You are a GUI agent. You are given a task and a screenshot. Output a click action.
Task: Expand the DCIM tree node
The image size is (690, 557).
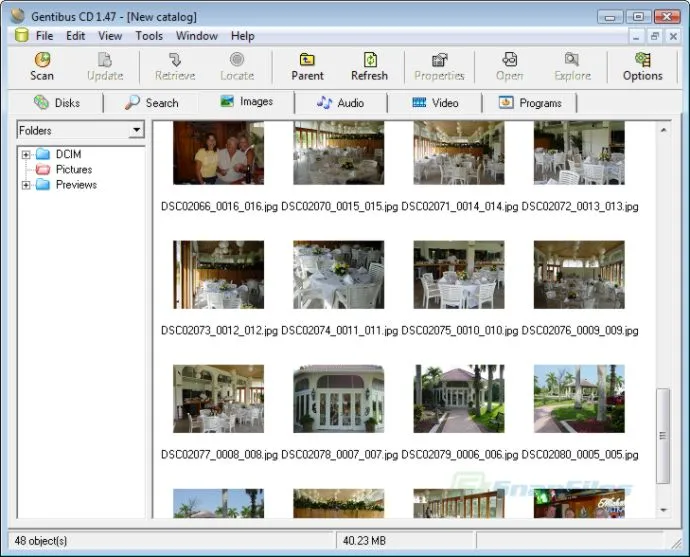point(26,154)
